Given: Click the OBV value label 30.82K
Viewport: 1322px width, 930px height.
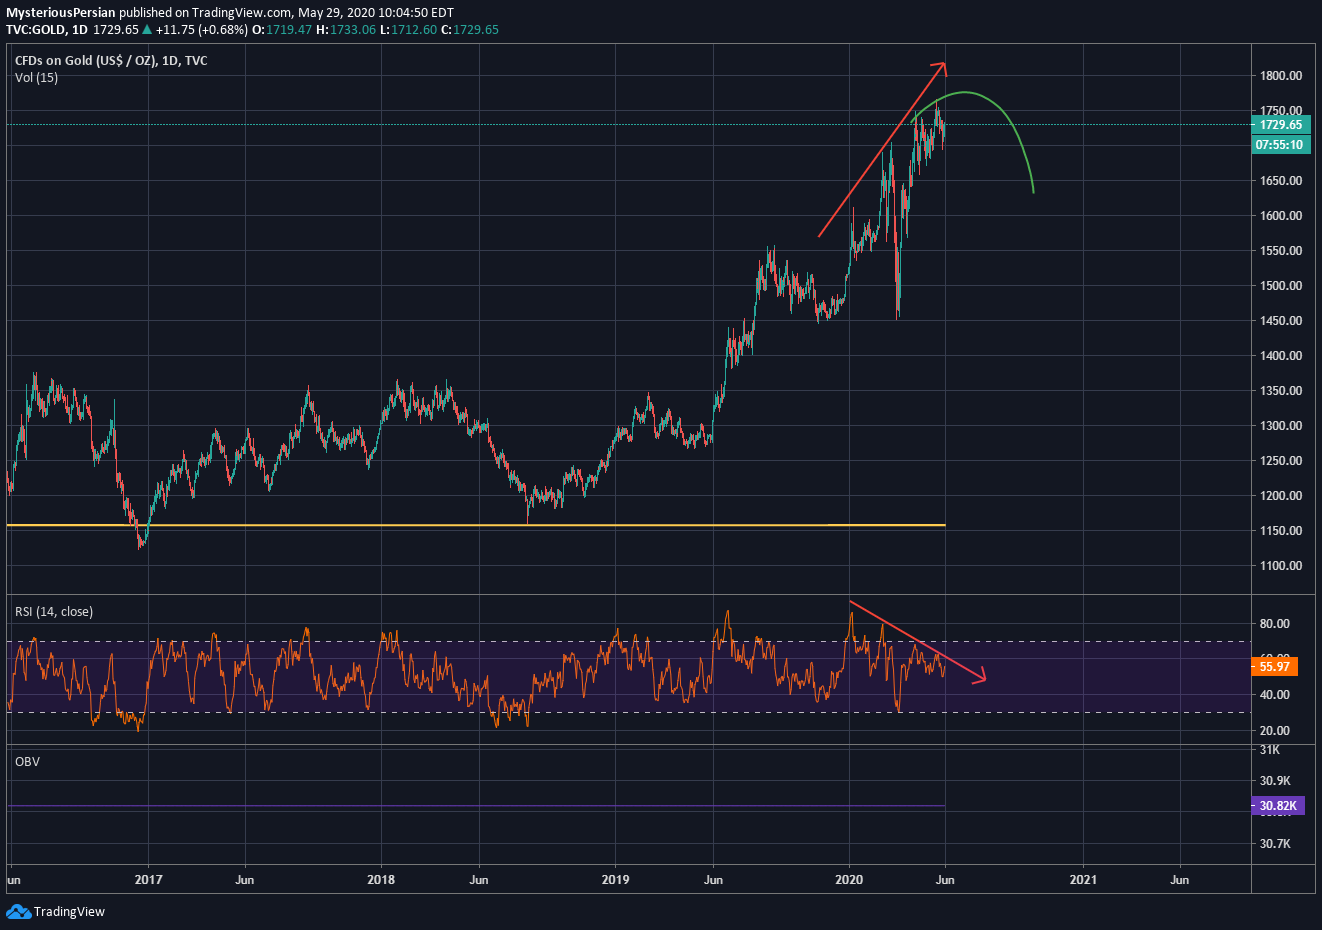Looking at the screenshot, I should (x=1278, y=806).
